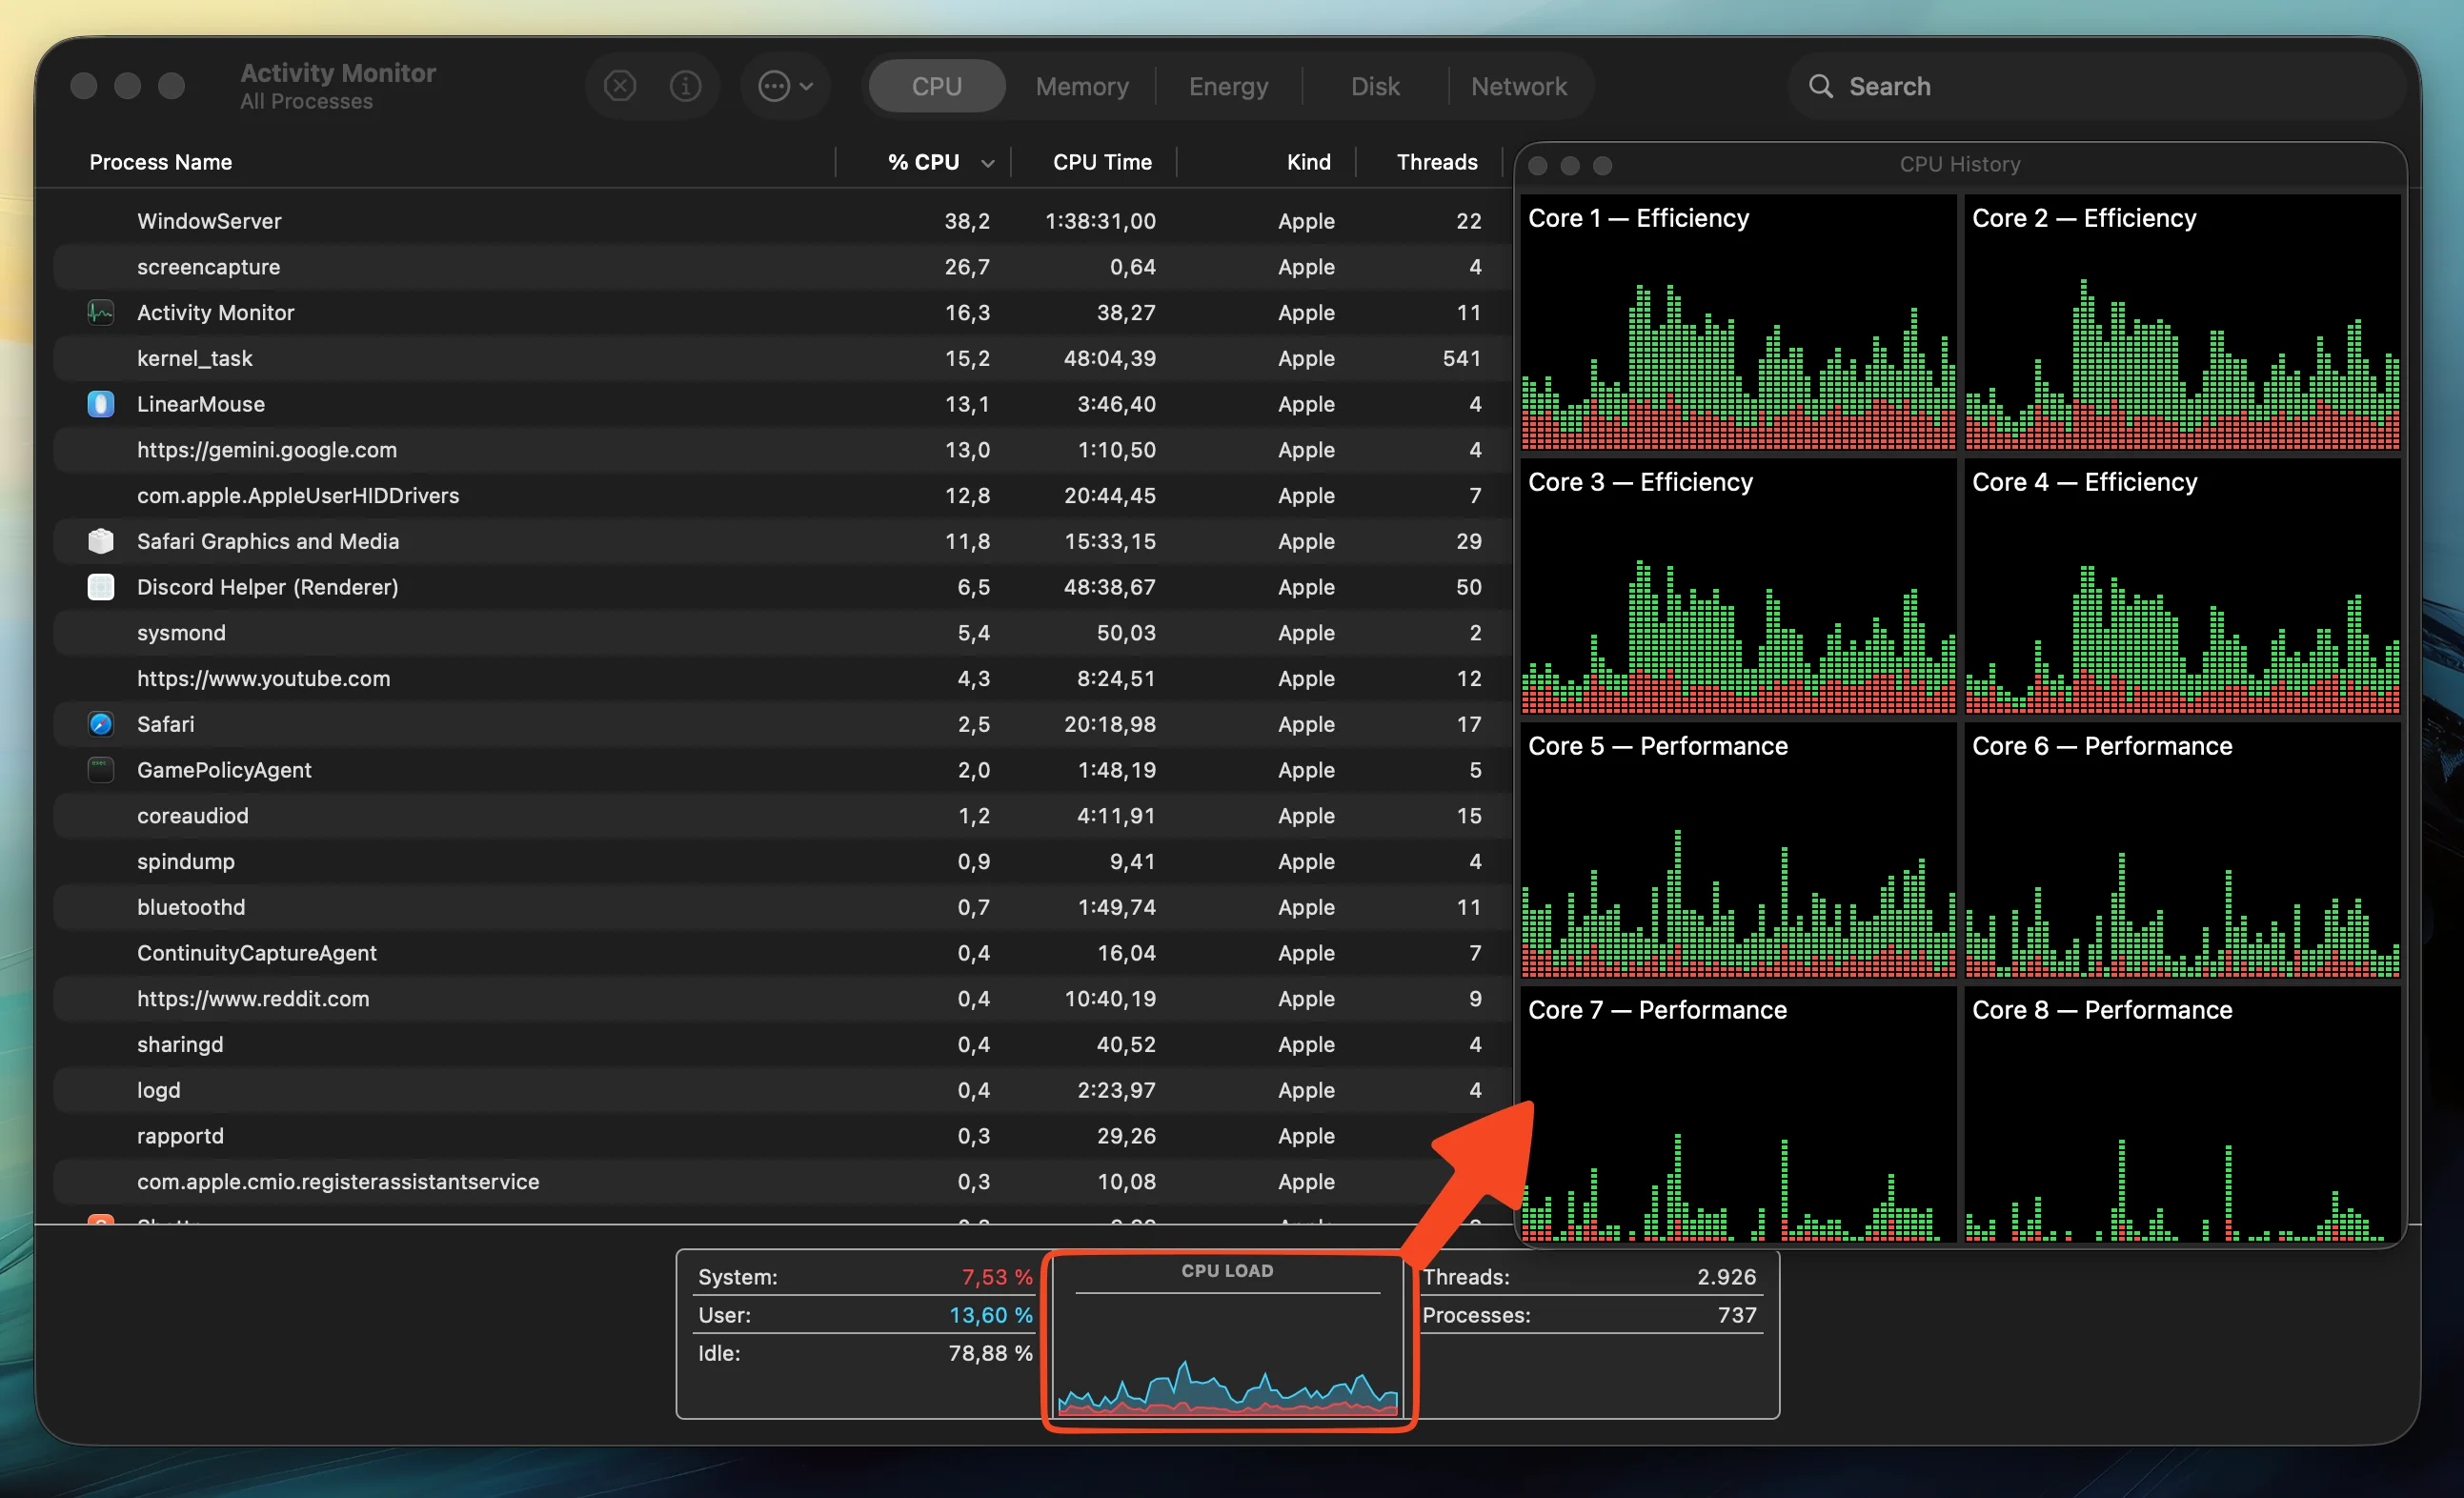Select the sysmond process row

tap(782, 633)
